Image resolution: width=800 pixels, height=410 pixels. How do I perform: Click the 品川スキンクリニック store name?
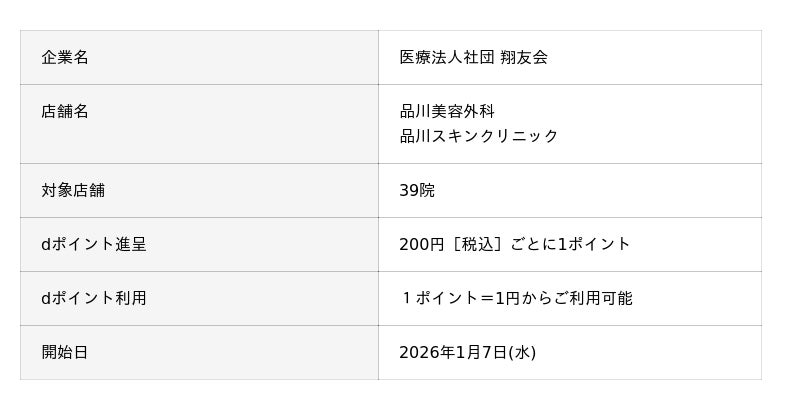point(479,136)
